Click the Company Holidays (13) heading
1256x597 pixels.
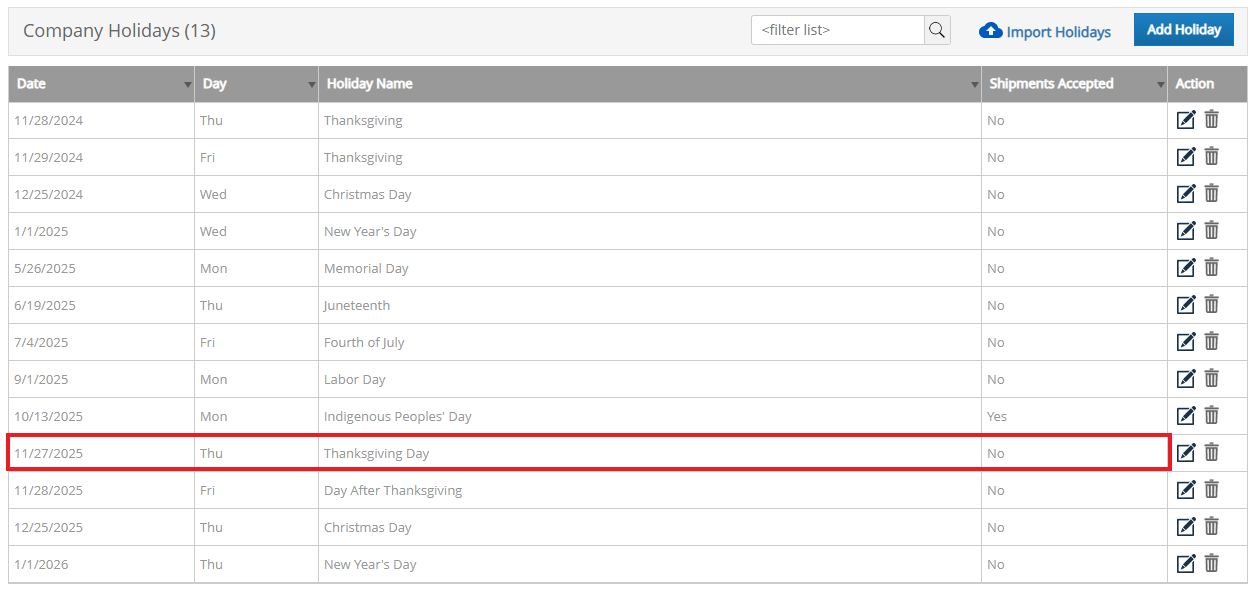[x=119, y=31]
